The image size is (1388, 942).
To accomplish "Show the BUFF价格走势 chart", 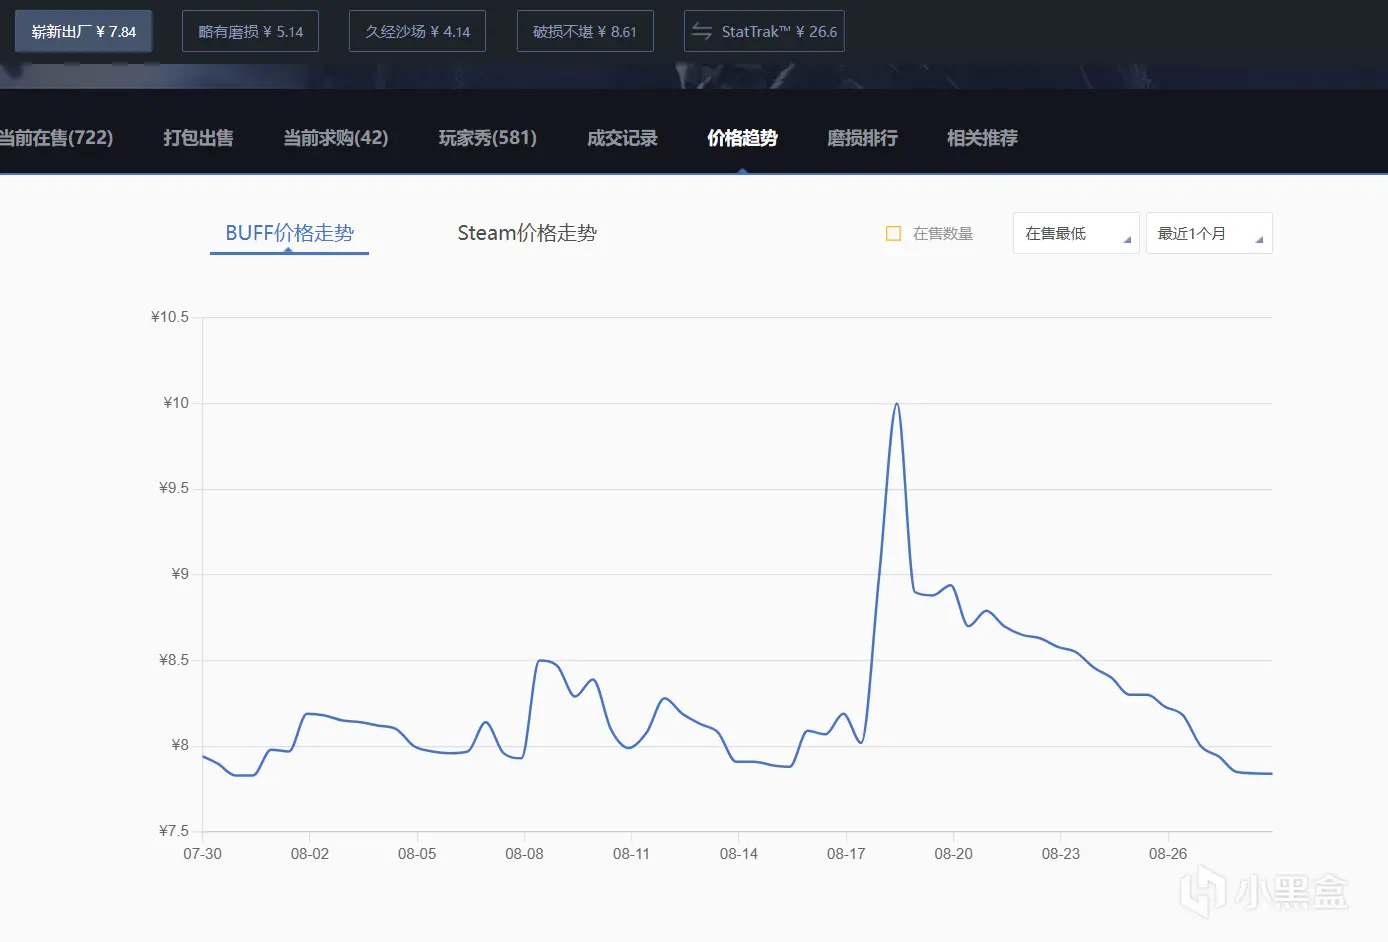I will tap(289, 233).
